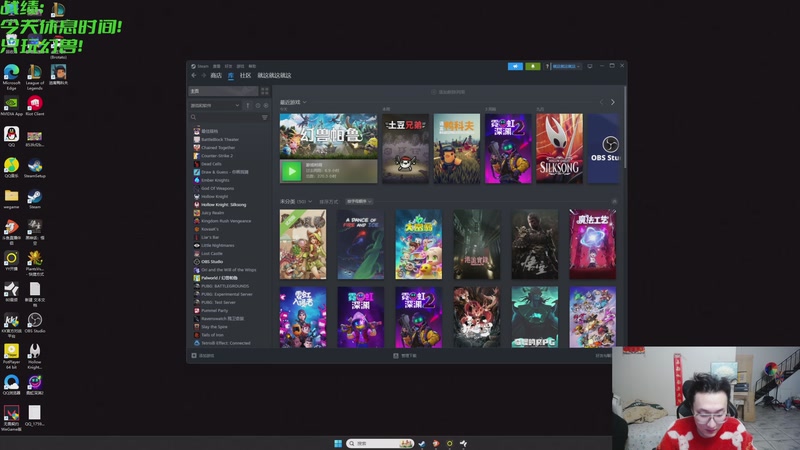The height and width of the screenshot is (450, 800).
Task: Click the library vertical scrollbar
Action: coord(624,128)
